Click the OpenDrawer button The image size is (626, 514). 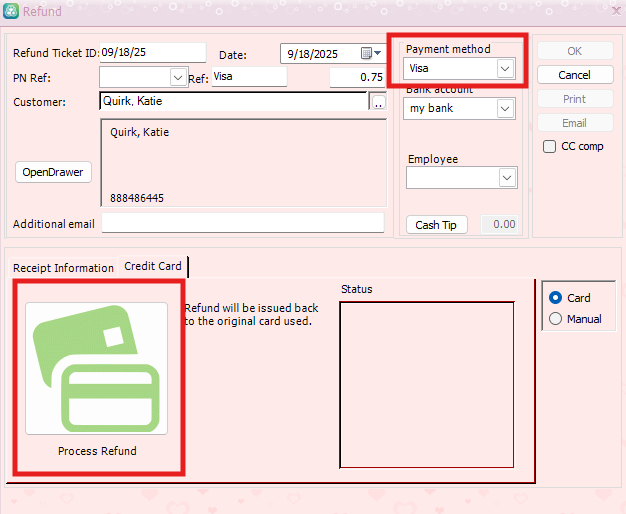click(x=52, y=172)
